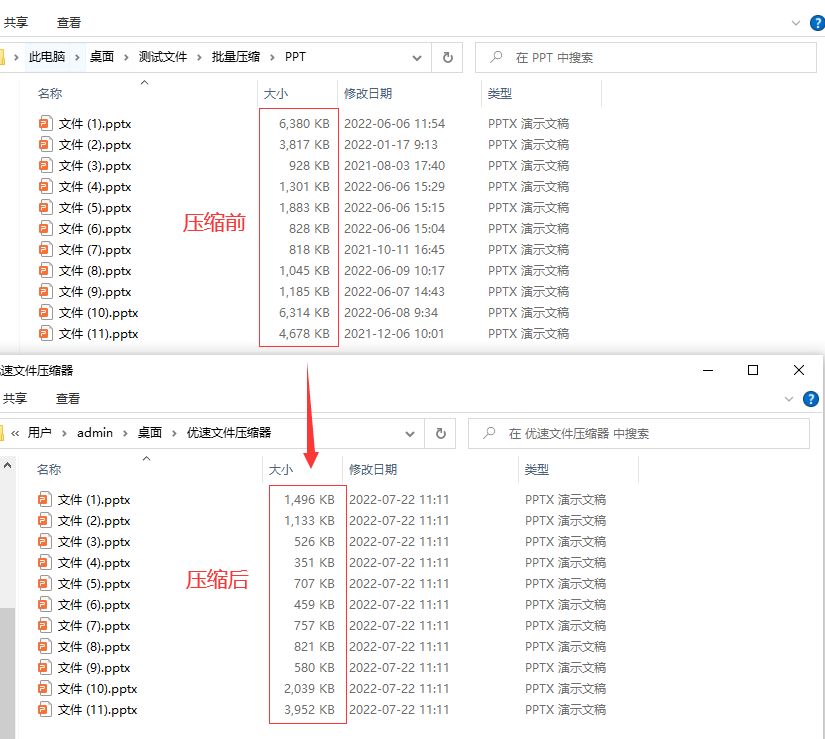Image resolution: width=825 pixels, height=739 pixels.
Task: Expand the chevron after admin in breadcrumb
Action: click(x=125, y=433)
